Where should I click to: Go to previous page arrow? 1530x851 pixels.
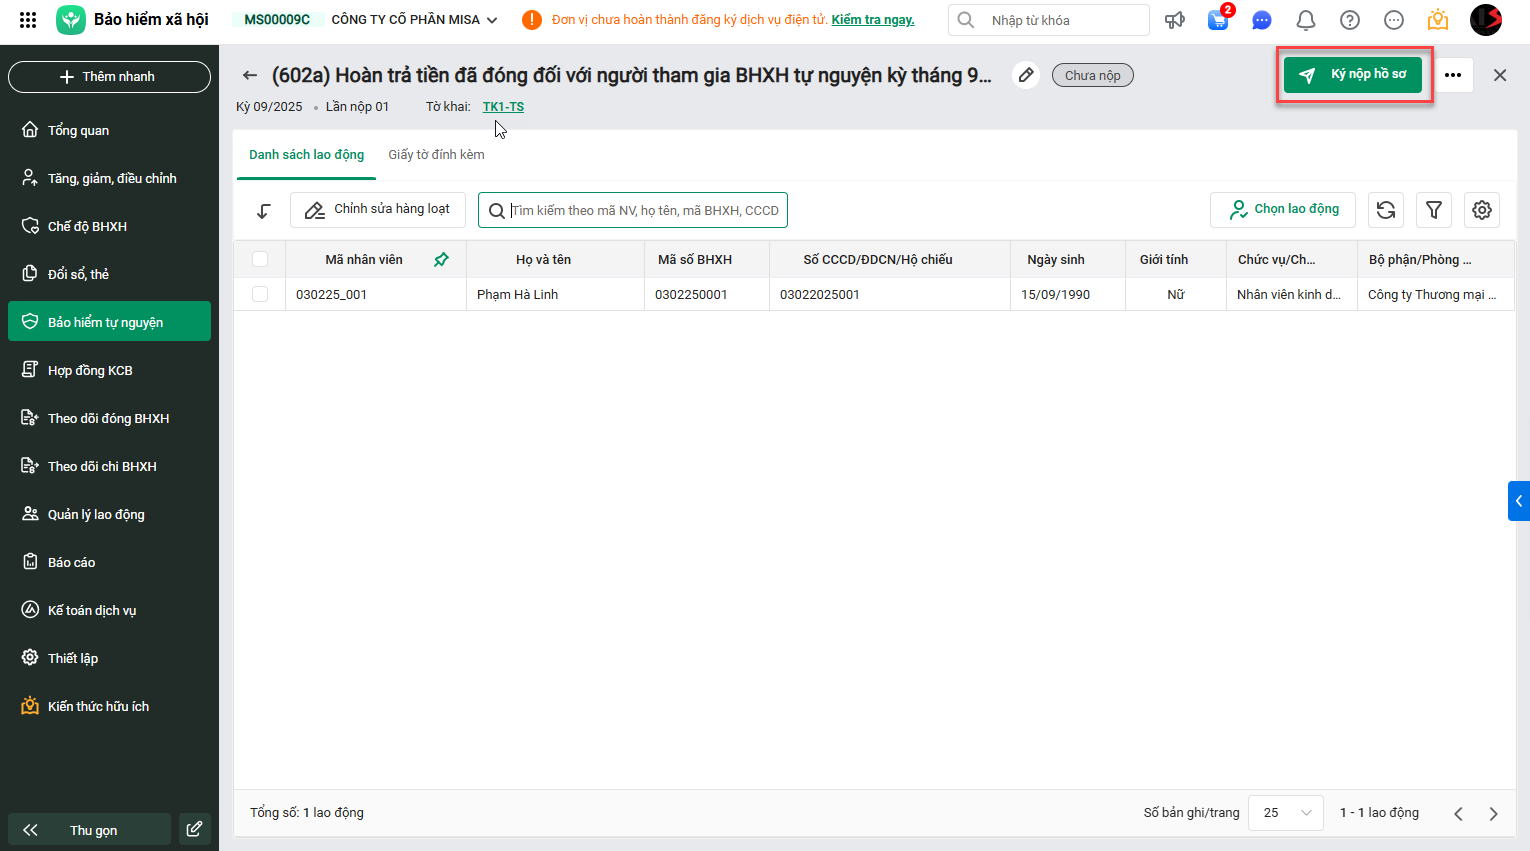1459,814
